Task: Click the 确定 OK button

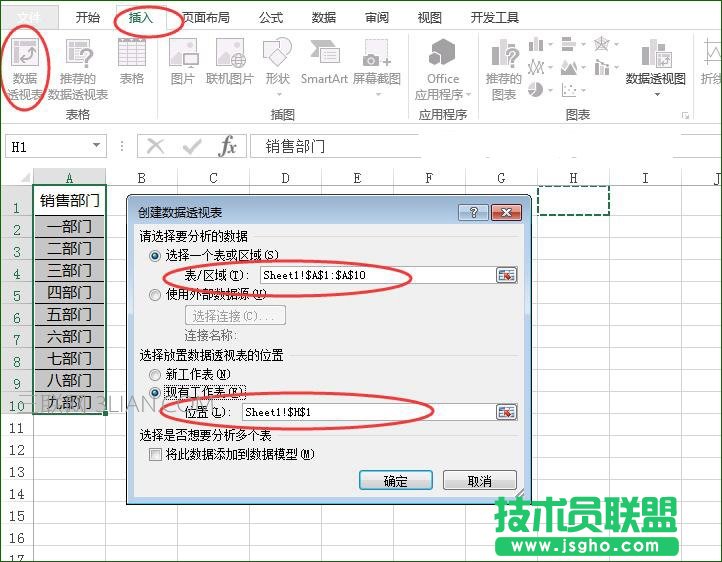Action: click(396, 481)
